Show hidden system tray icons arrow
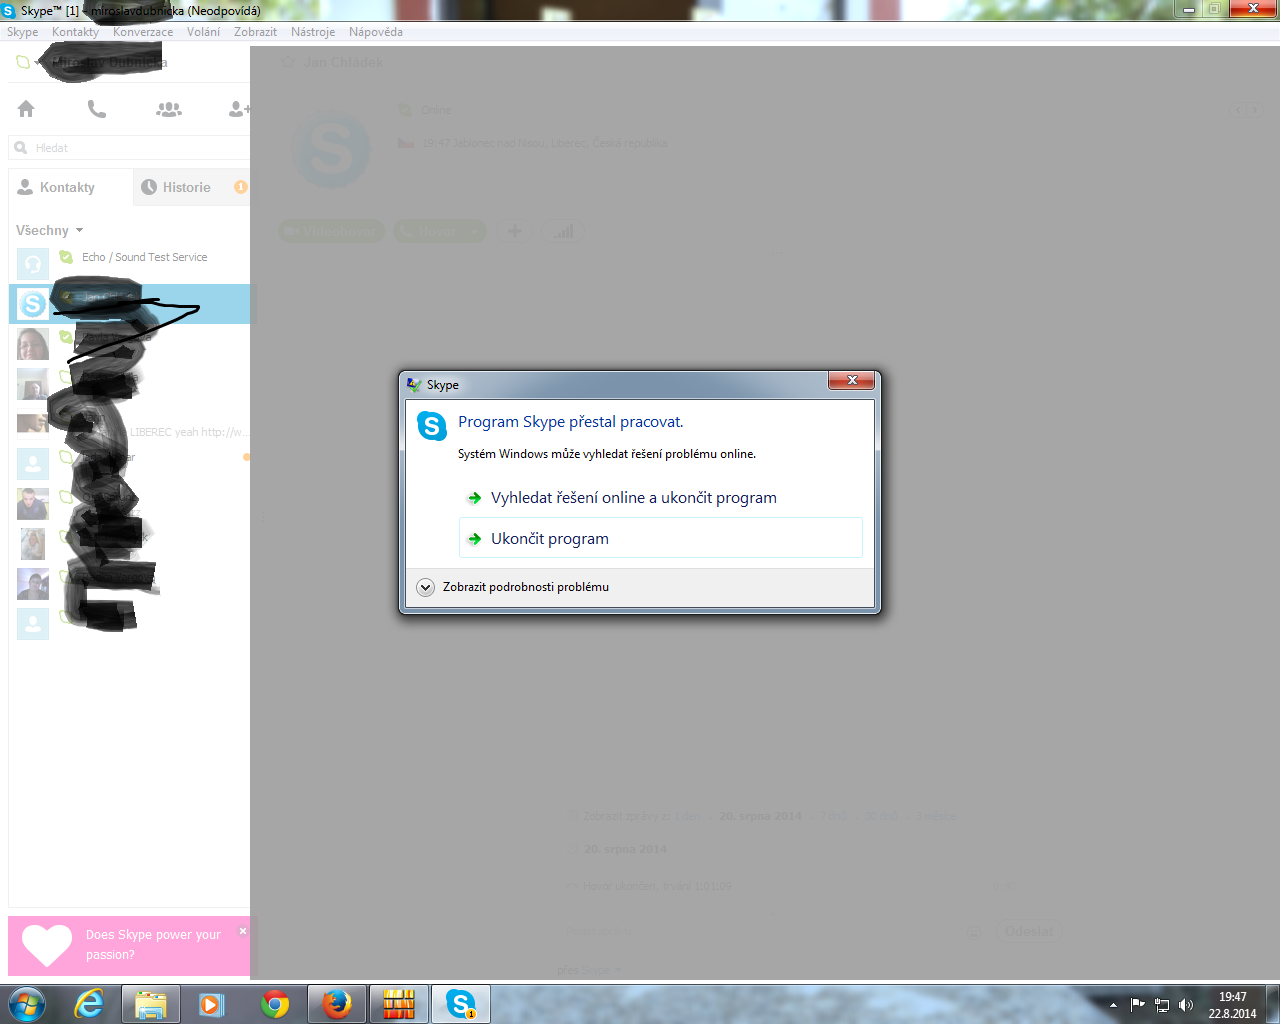 pyautogui.click(x=1113, y=1005)
